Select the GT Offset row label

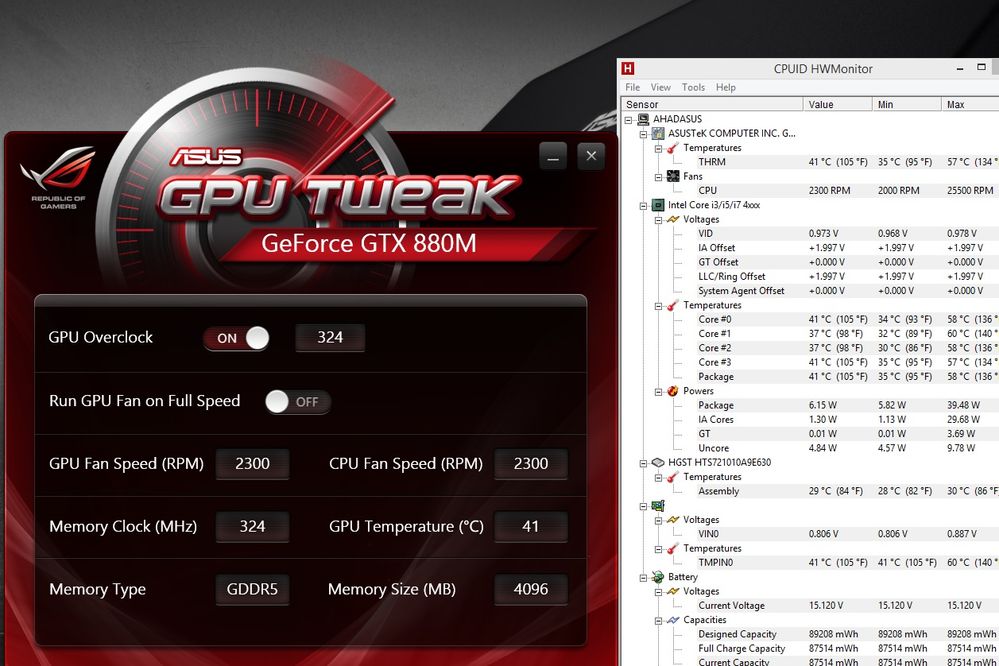pos(718,262)
